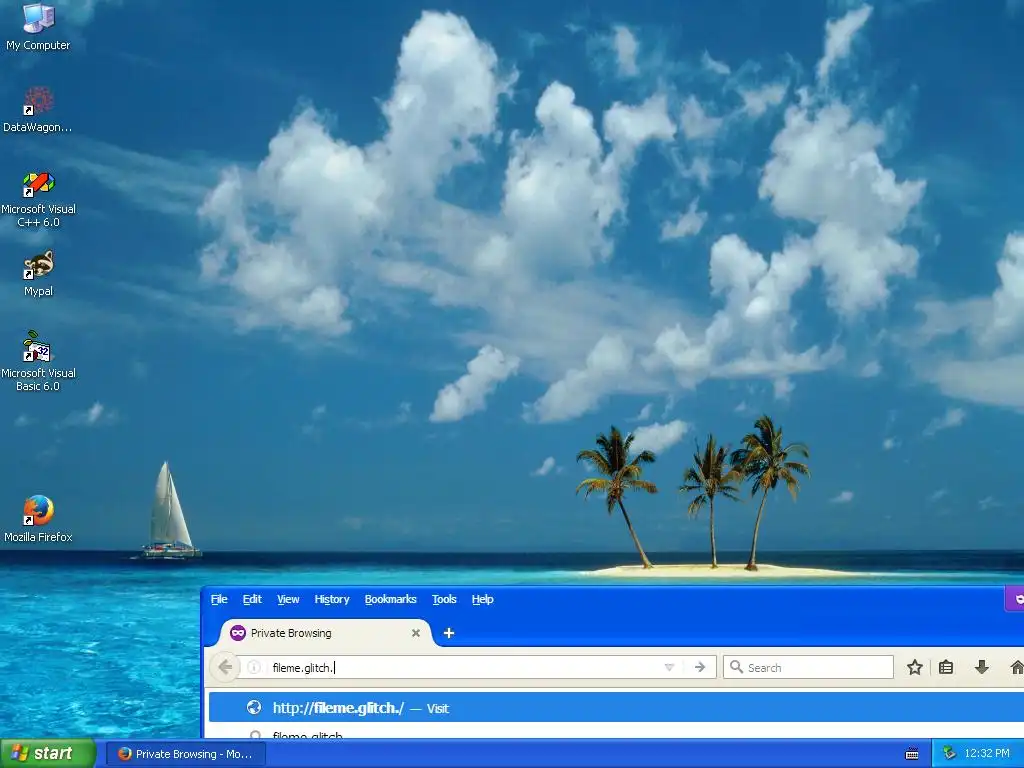
Task: Show site information icon in address bar
Action: [254, 667]
